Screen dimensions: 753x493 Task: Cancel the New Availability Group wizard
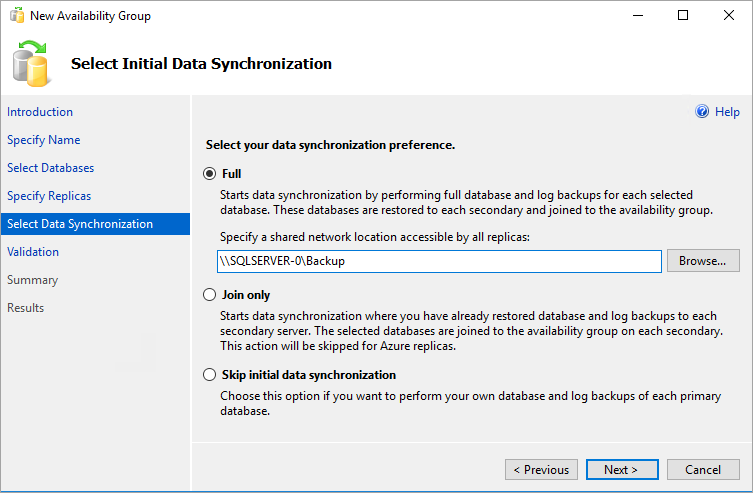(x=703, y=469)
